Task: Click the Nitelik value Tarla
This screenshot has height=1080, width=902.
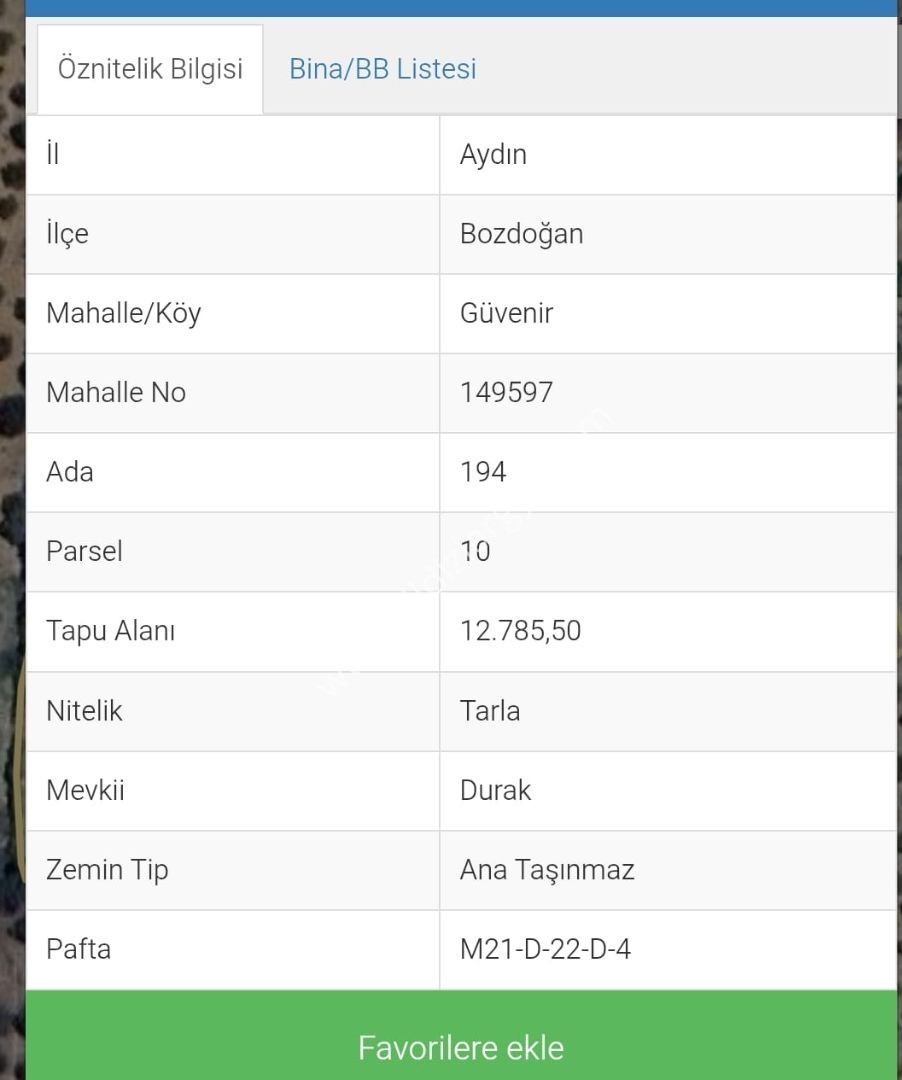Action: [490, 711]
